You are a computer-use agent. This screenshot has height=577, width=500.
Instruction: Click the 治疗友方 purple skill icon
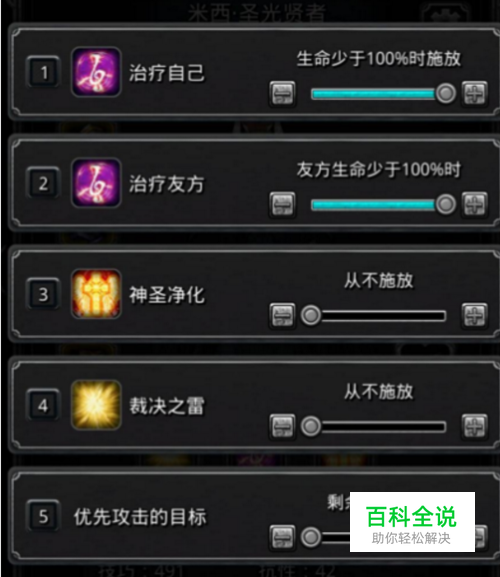96,183
